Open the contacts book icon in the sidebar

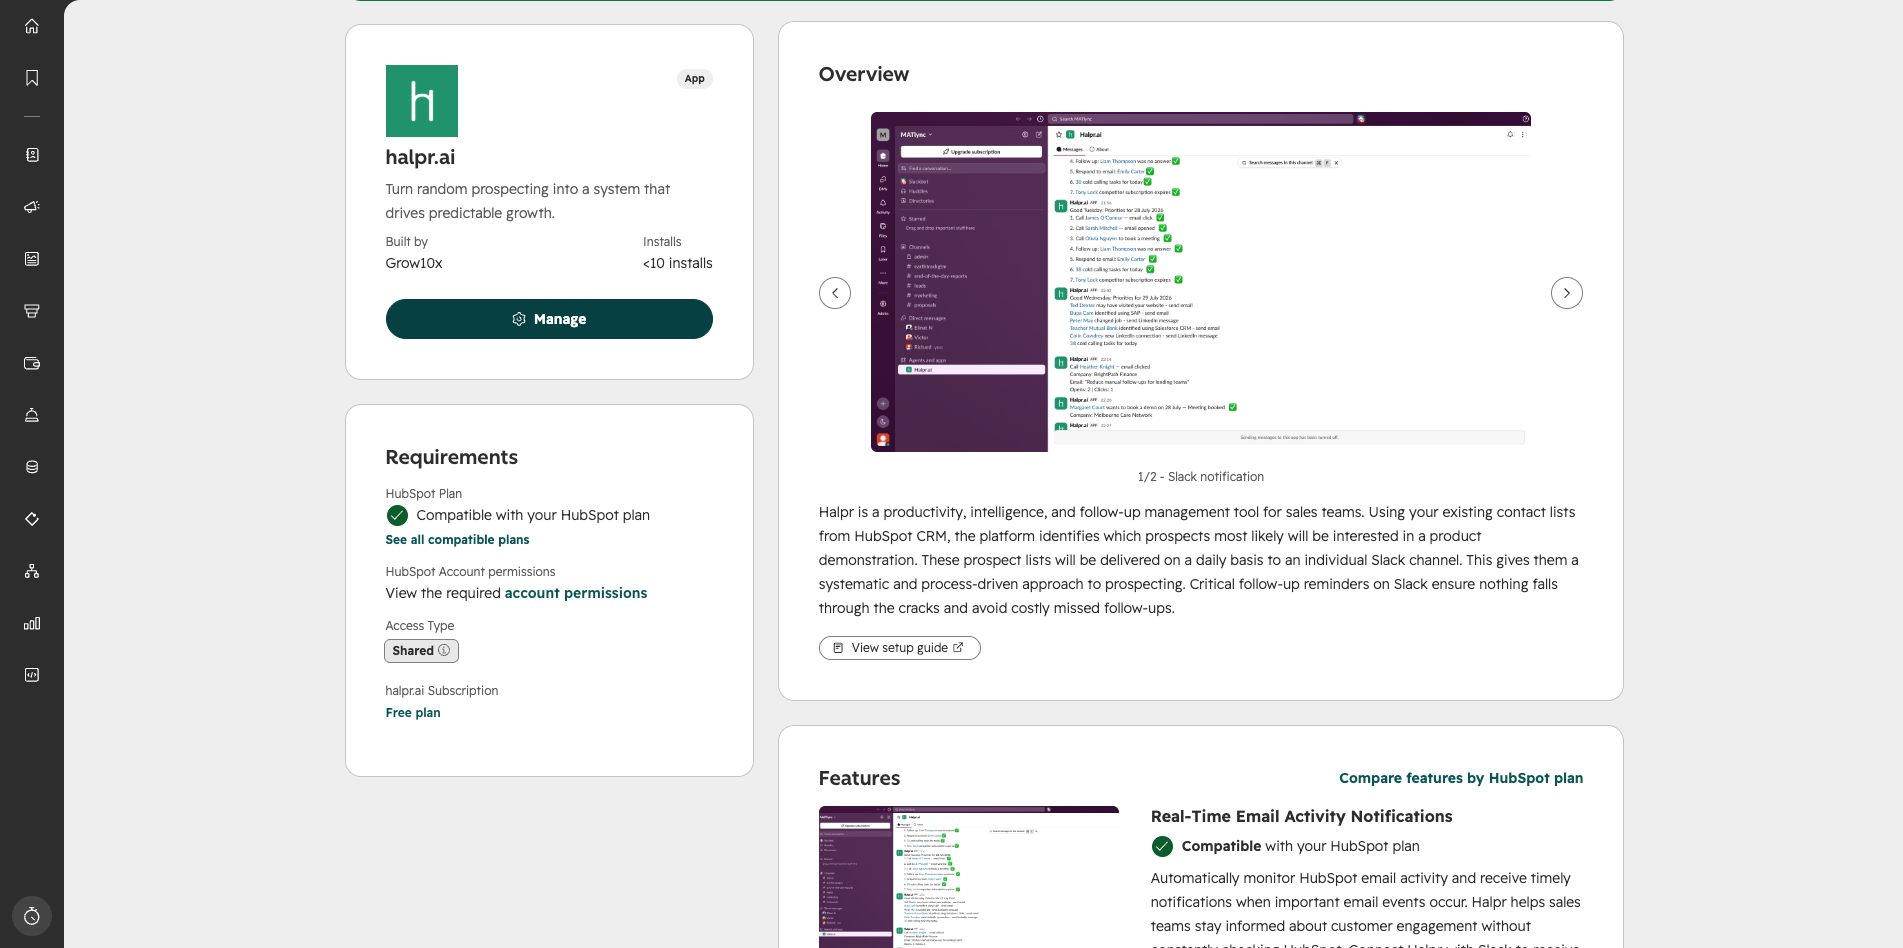point(32,155)
